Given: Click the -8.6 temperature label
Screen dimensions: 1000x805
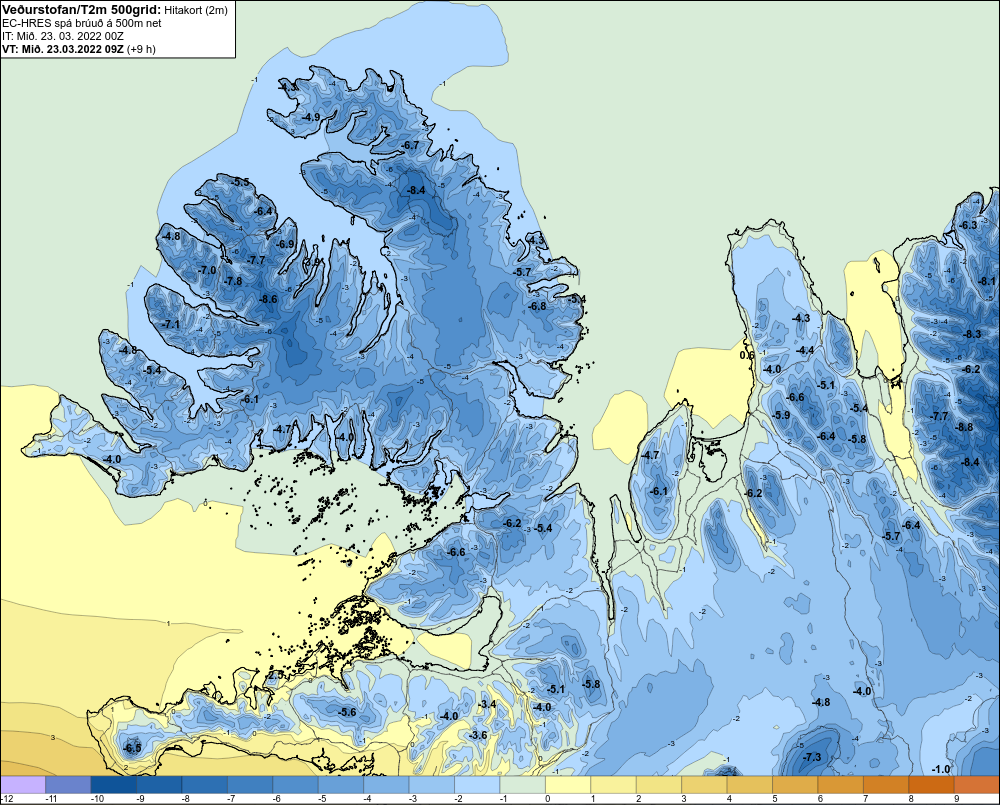Looking at the screenshot, I should tap(268, 299).
